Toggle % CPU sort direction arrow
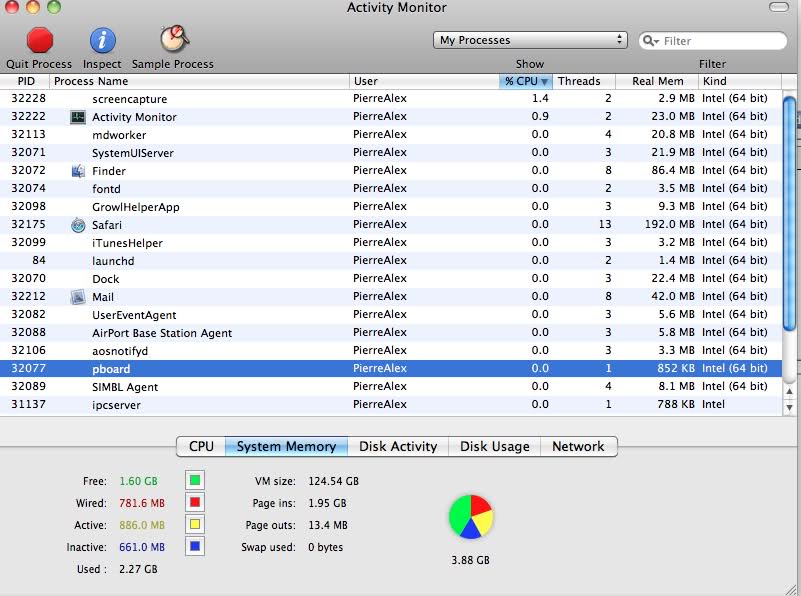Screen dimensions: 801x596 tap(544, 82)
